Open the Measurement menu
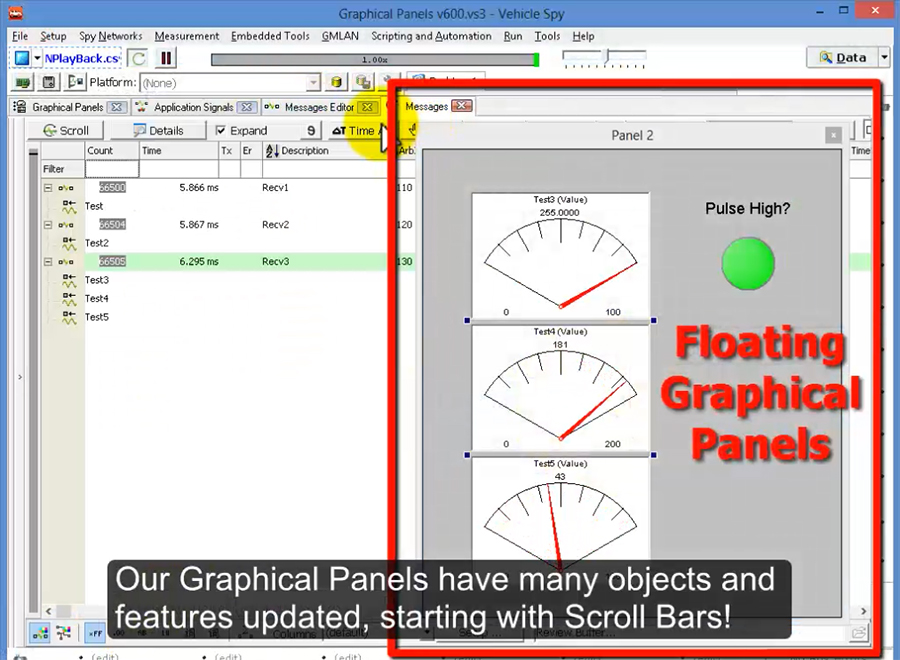The image size is (900, 660). 187,36
